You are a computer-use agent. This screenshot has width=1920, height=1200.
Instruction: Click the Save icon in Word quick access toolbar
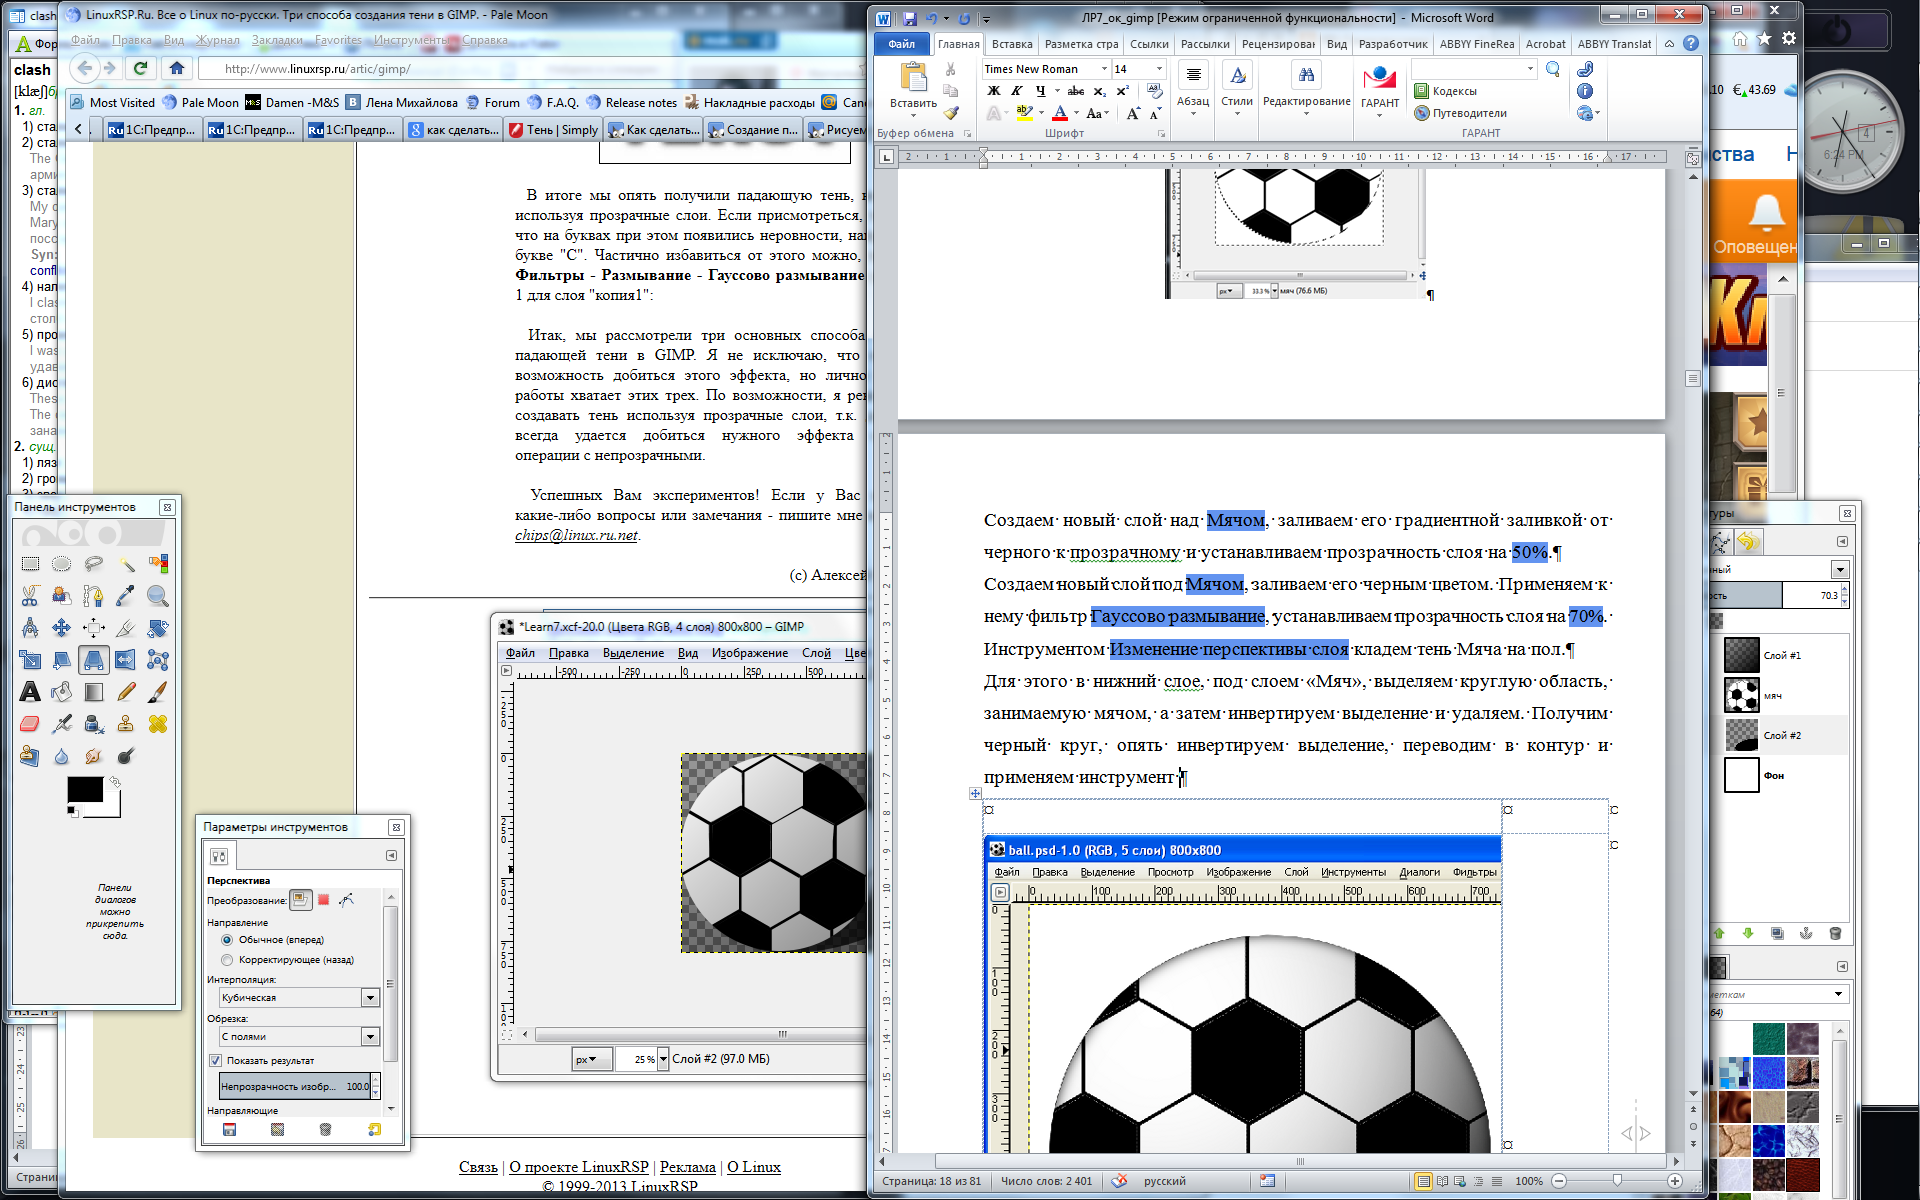909,18
